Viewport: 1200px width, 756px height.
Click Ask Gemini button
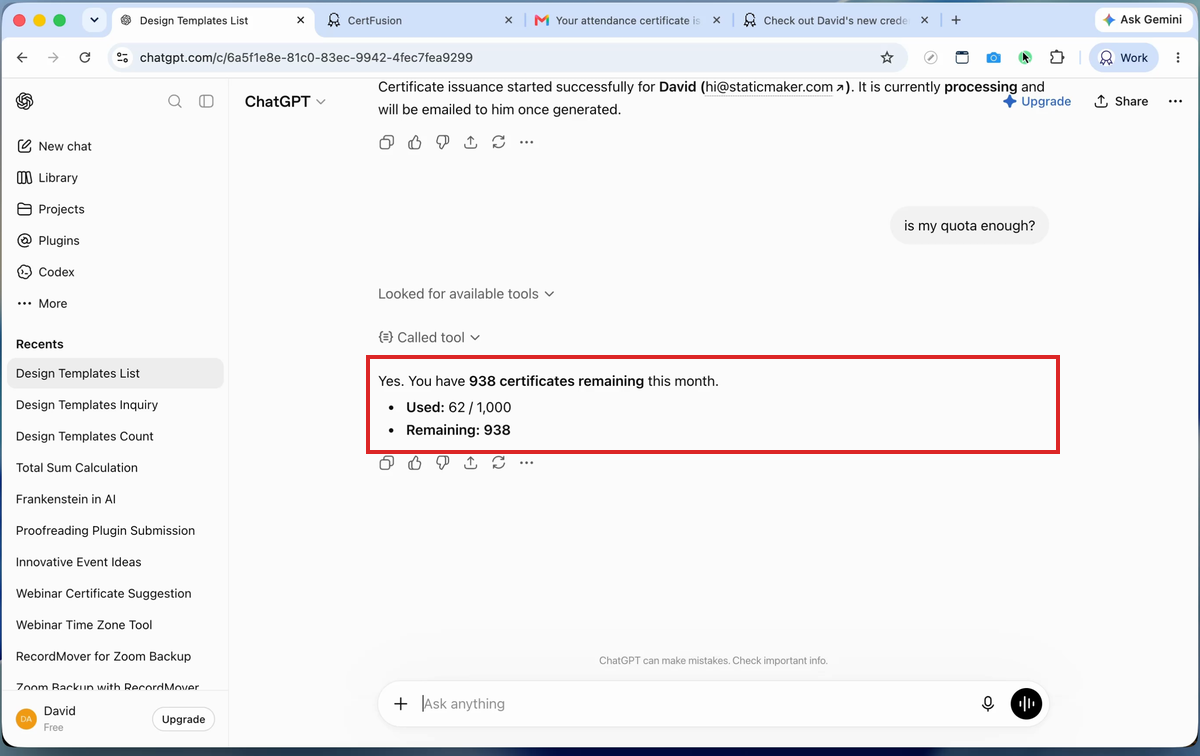(1142, 20)
